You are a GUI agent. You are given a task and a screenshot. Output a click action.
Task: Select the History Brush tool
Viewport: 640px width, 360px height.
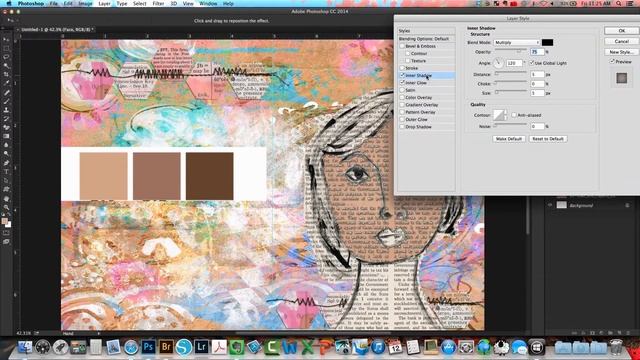tap(6, 119)
